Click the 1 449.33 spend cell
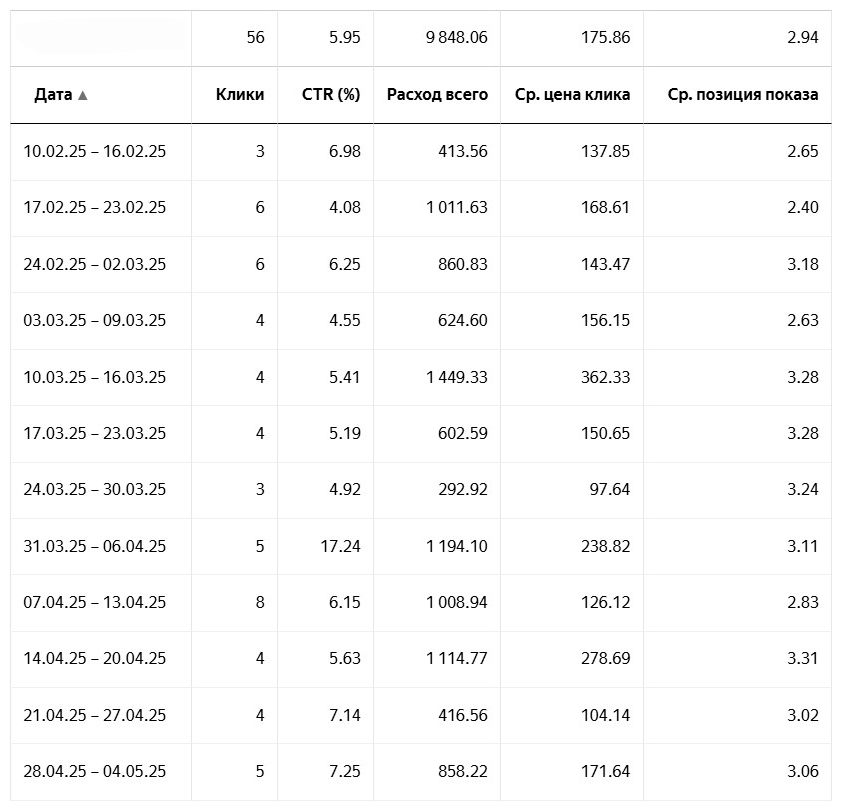Viewport: 841px width, 809px height. point(457,378)
